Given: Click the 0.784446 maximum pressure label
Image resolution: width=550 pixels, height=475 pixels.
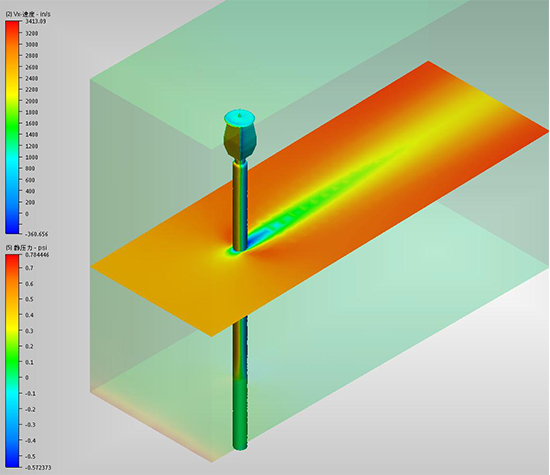Looking at the screenshot, I should coord(37,255).
